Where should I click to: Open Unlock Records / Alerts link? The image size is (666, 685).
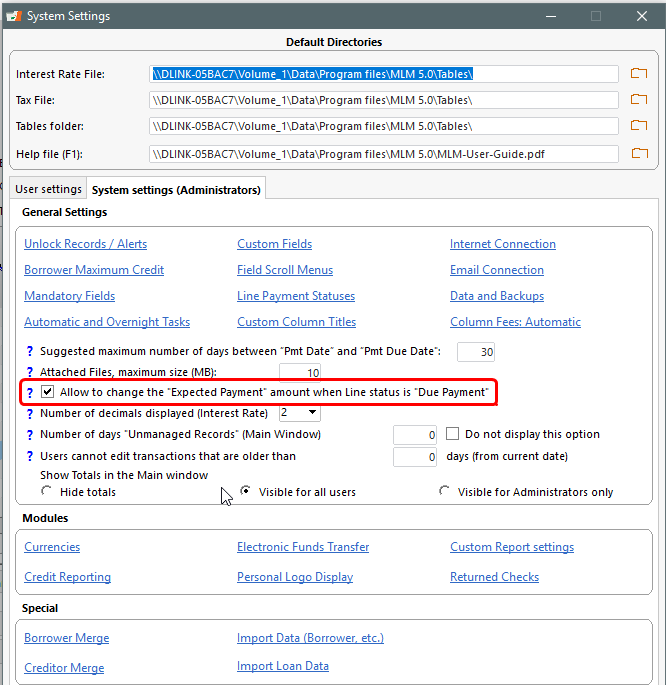point(86,244)
